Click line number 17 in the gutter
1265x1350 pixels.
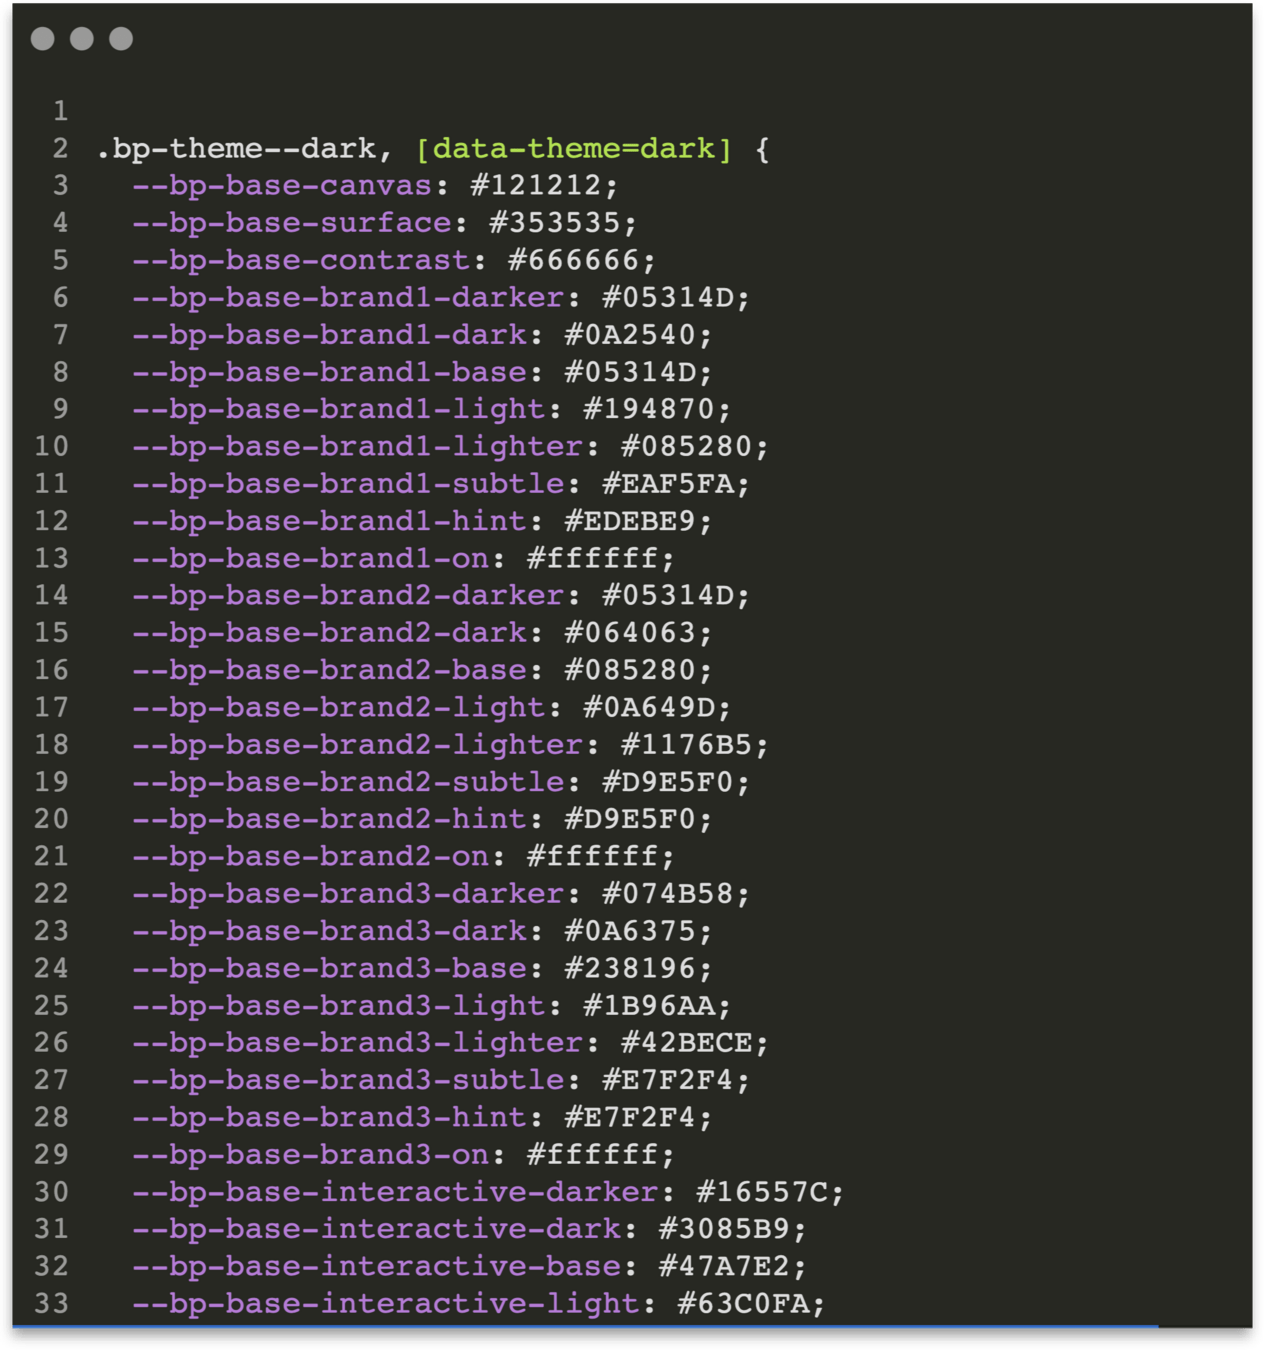[52, 708]
